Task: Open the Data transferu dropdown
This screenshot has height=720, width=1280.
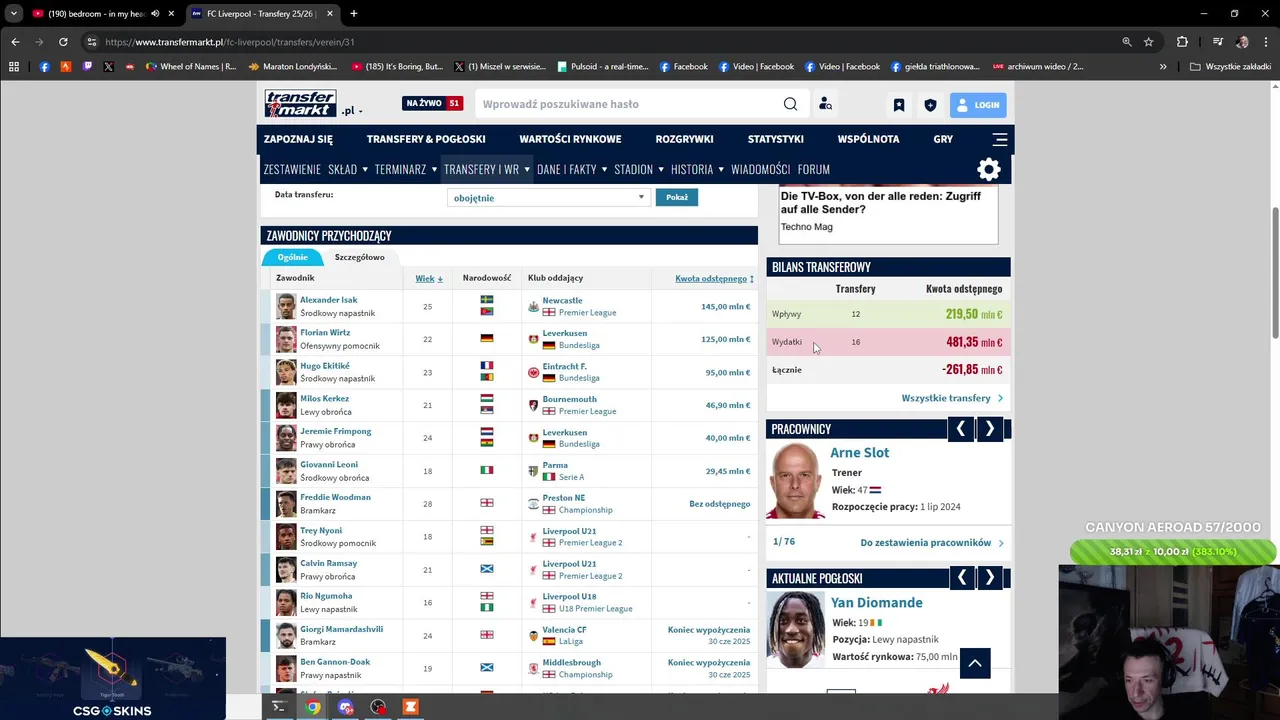Action: [548, 198]
